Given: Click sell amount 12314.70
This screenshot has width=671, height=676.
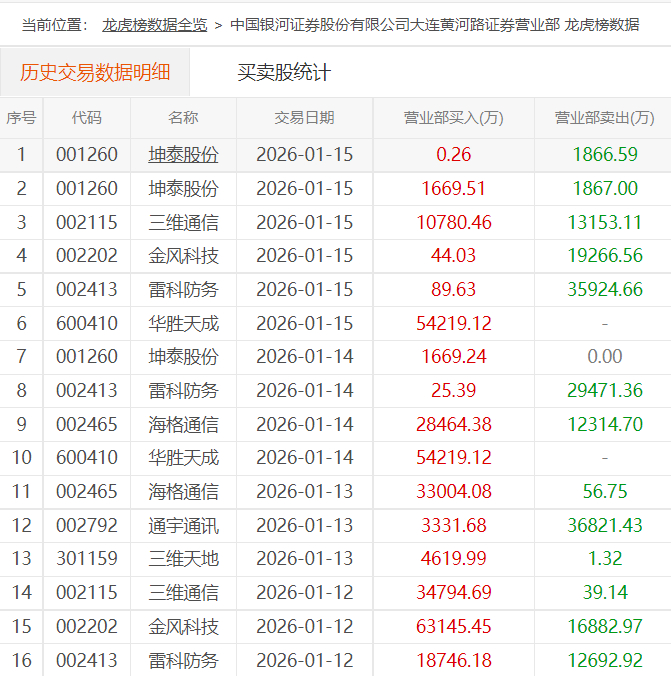Looking at the screenshot, I should (x=605, y=424).
